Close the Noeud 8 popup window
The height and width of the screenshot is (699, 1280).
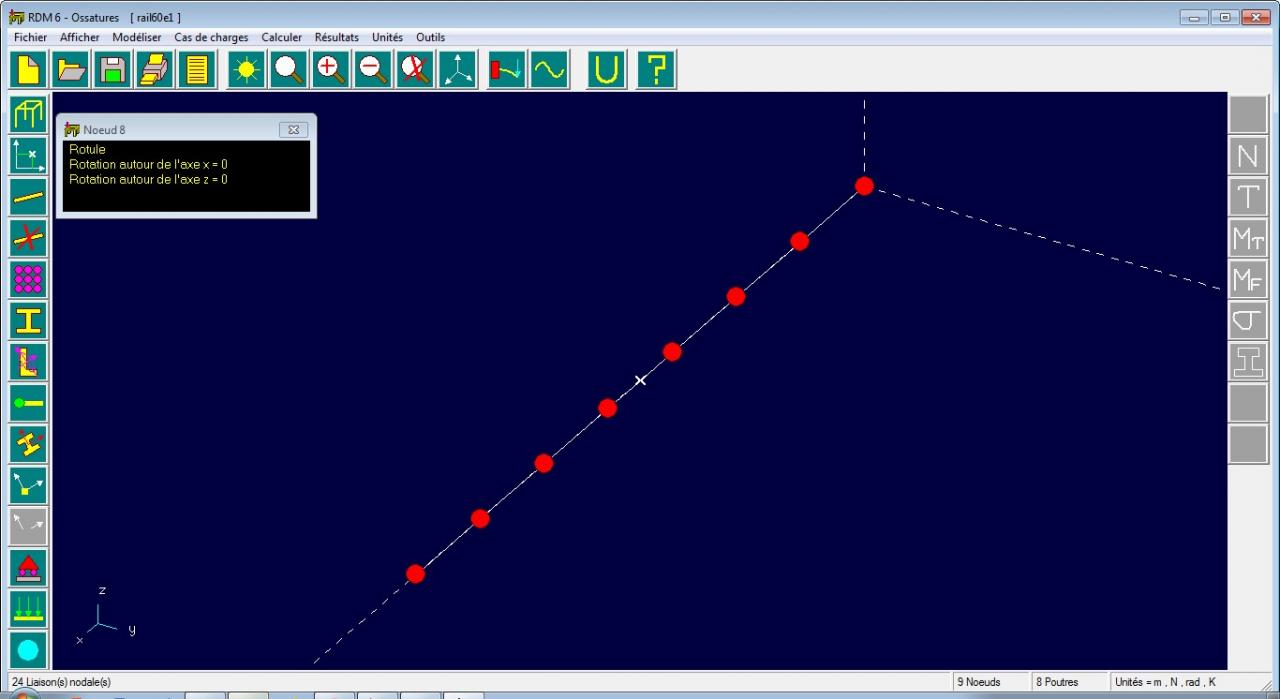[x=293, y=129]
